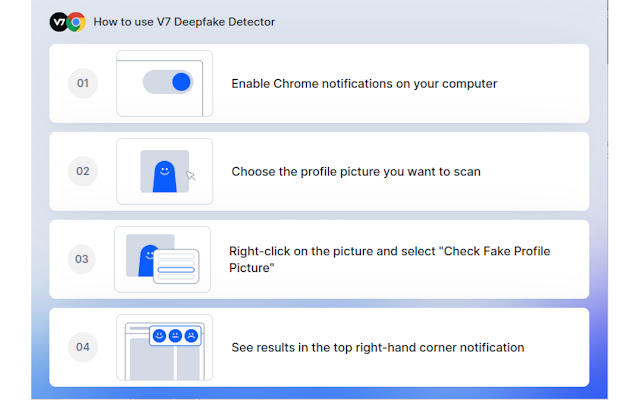Click the happy smiley face in results
This screenshot has width=640, height=400.
tap(159, 336)
